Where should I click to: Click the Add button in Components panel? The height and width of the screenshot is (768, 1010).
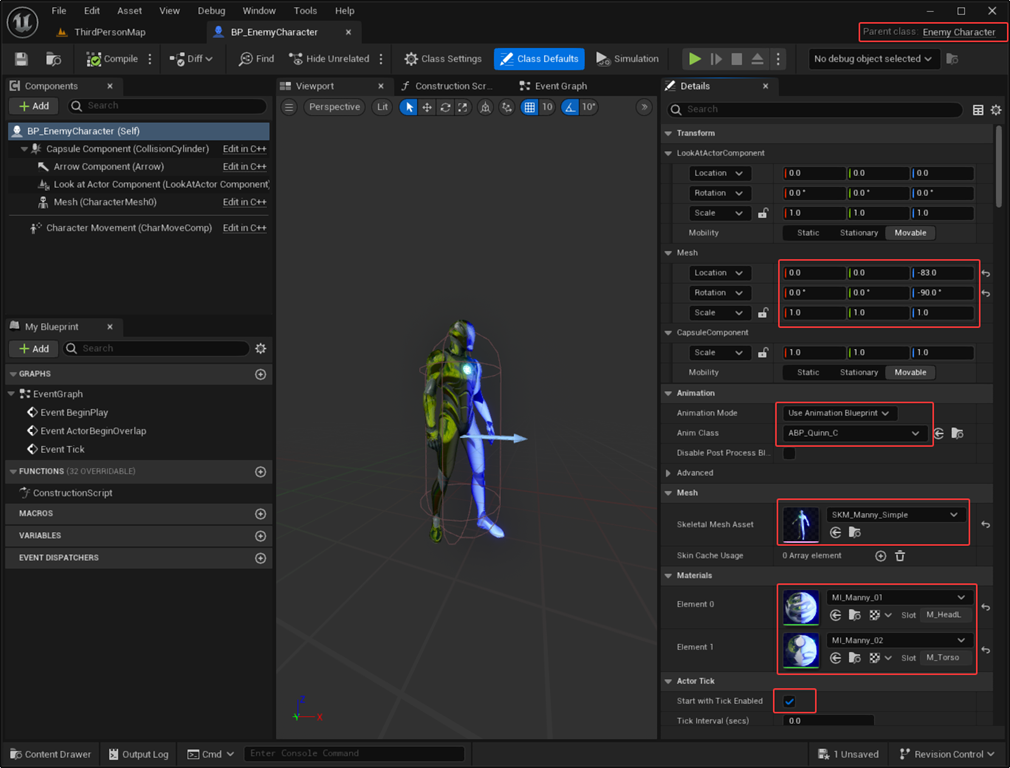tap(33, 106)
